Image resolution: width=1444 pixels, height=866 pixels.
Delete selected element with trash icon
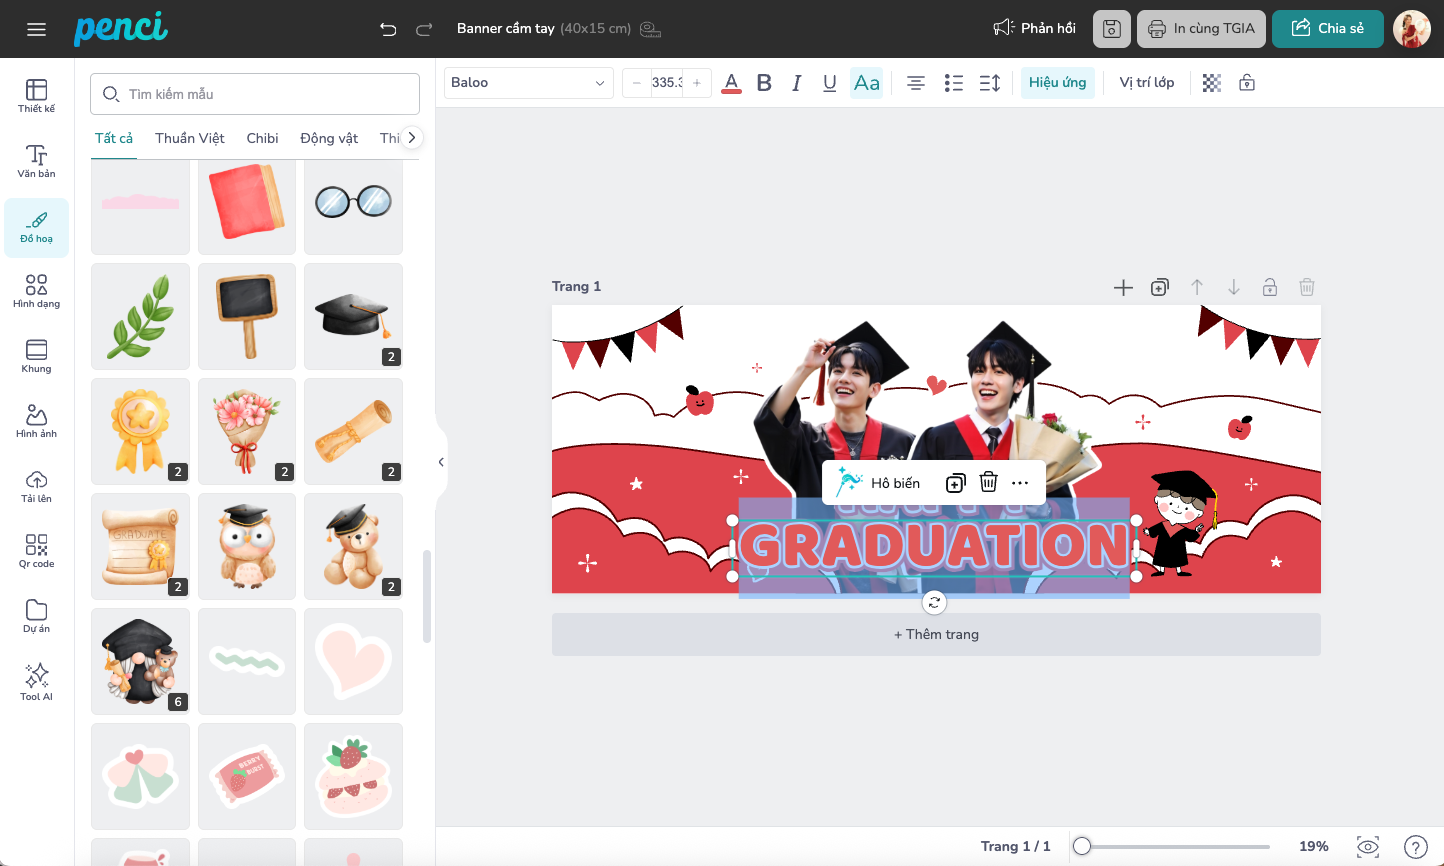988,483
